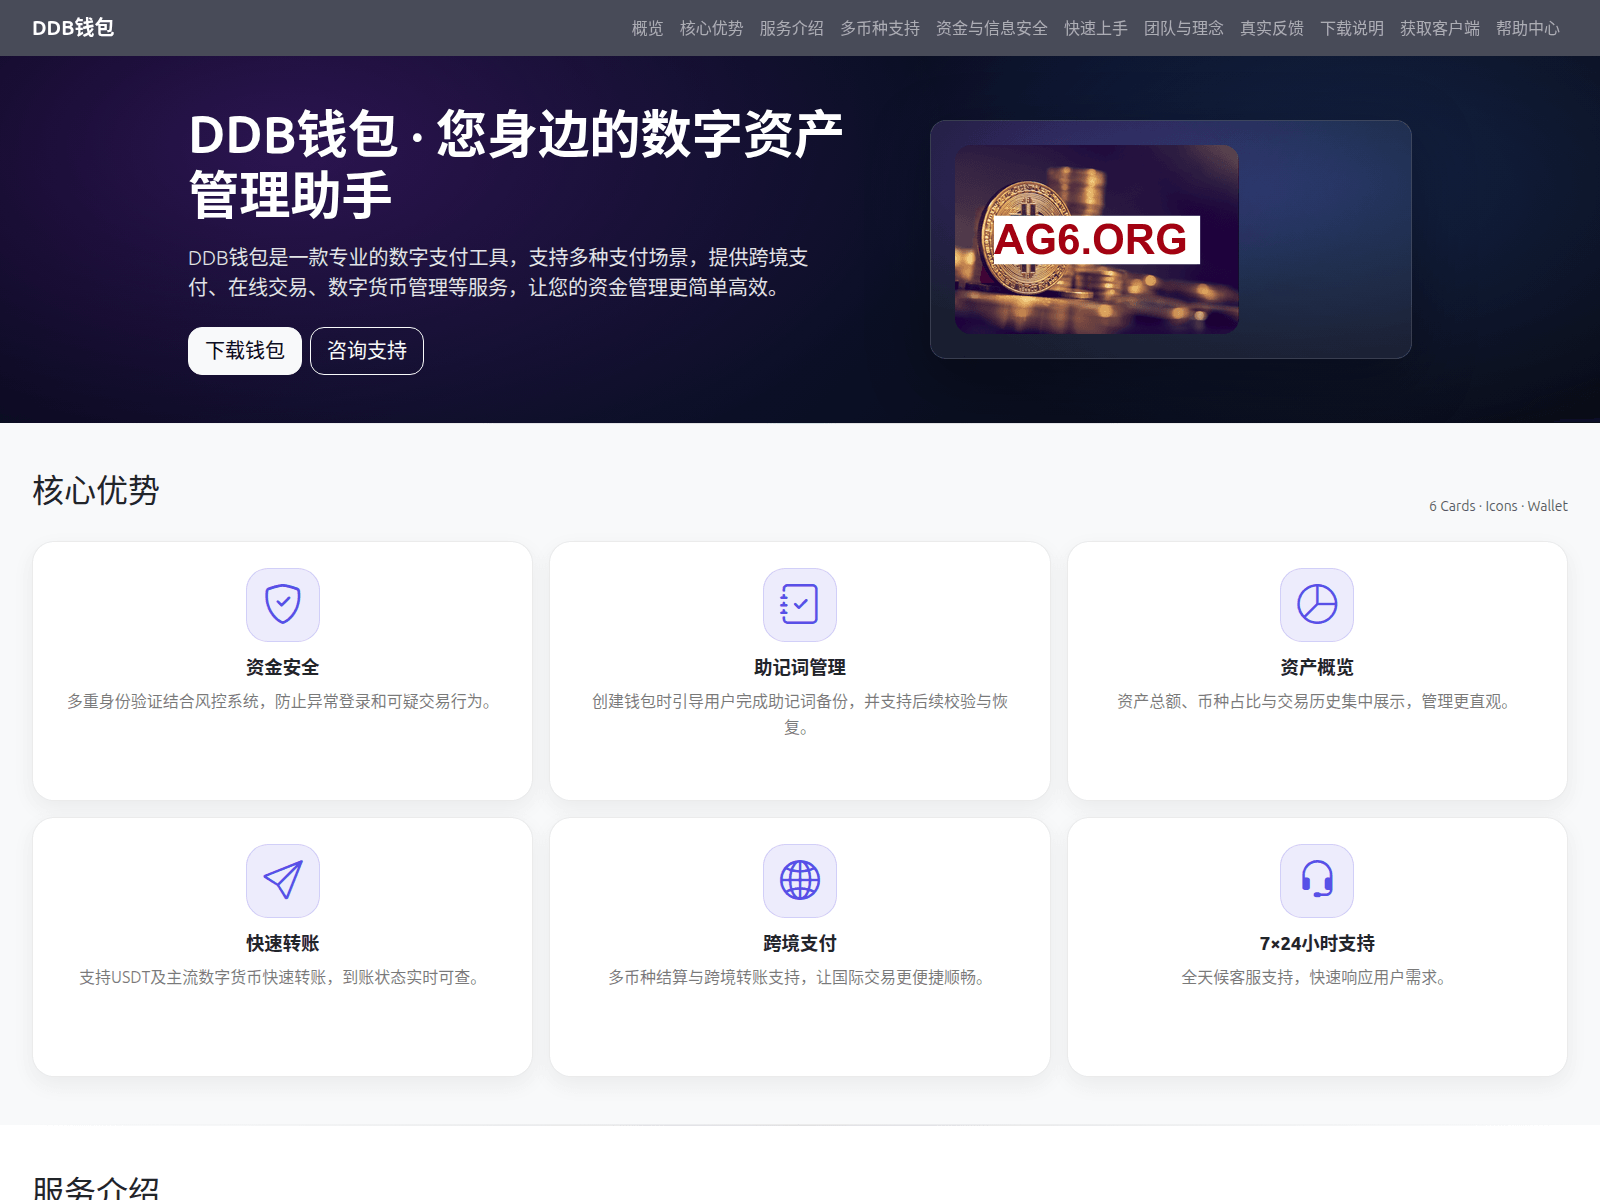Click the description 支持USDT及主流数字货币快速转账

coord(283,977)
